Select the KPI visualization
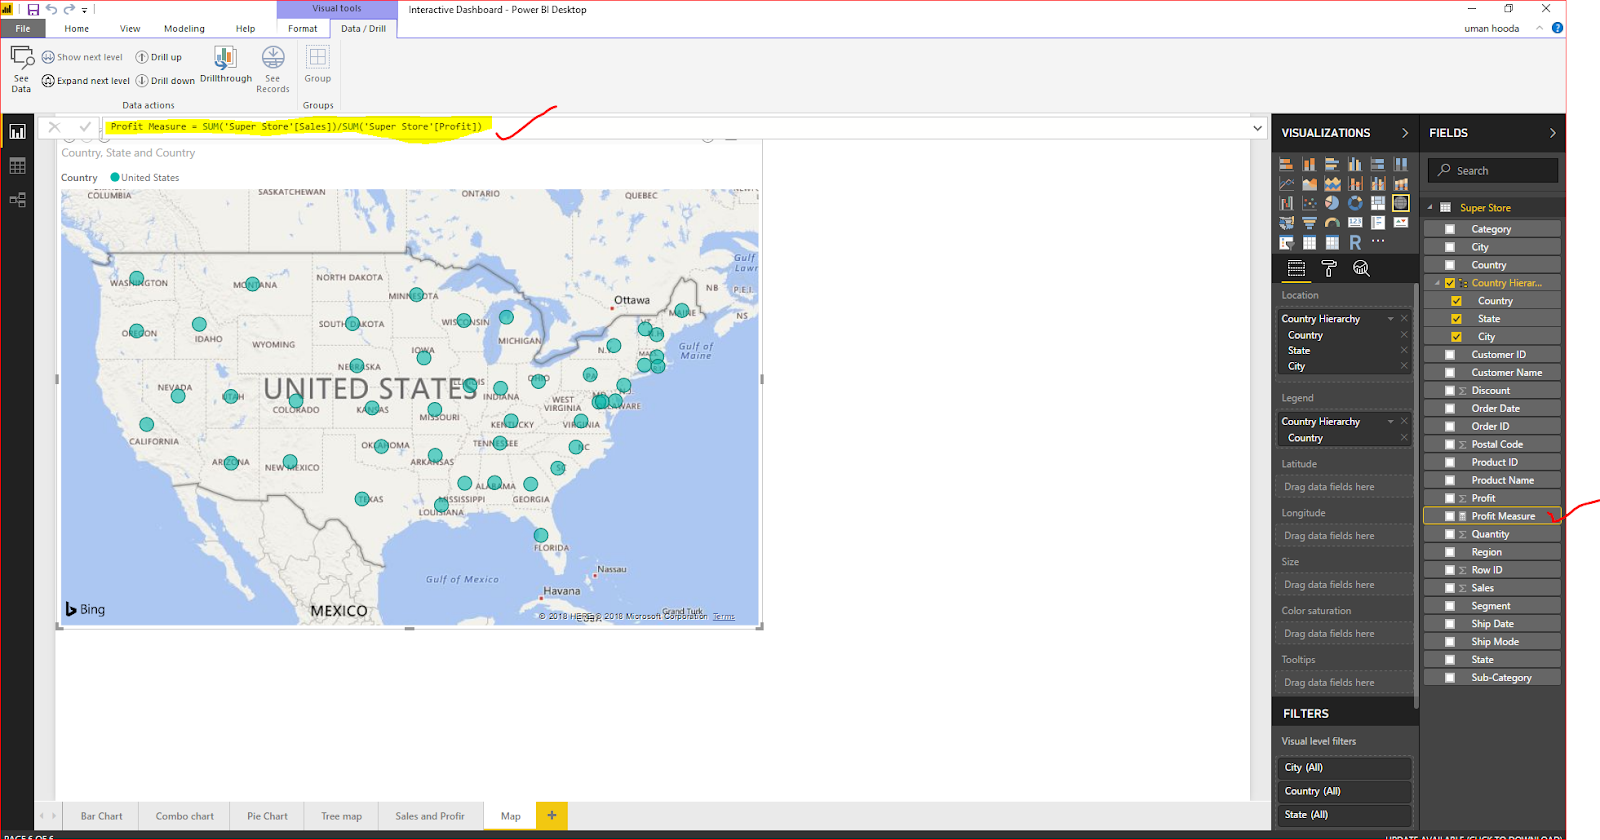The image size is (1600, 840). coord(1401,222)
